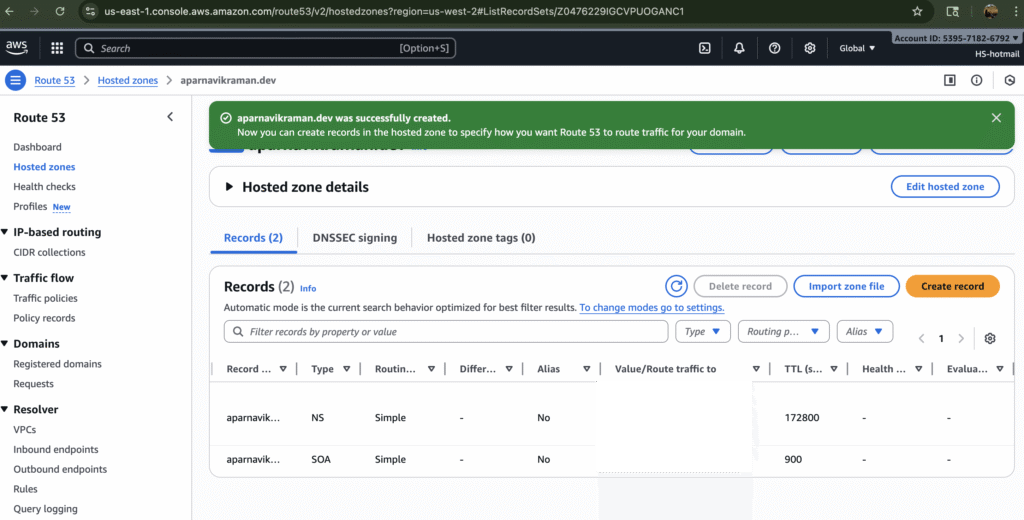Open the AWS services grid menu
Image resolution: width=1024 pixels, height=520 pixels.
pos(56,48)
